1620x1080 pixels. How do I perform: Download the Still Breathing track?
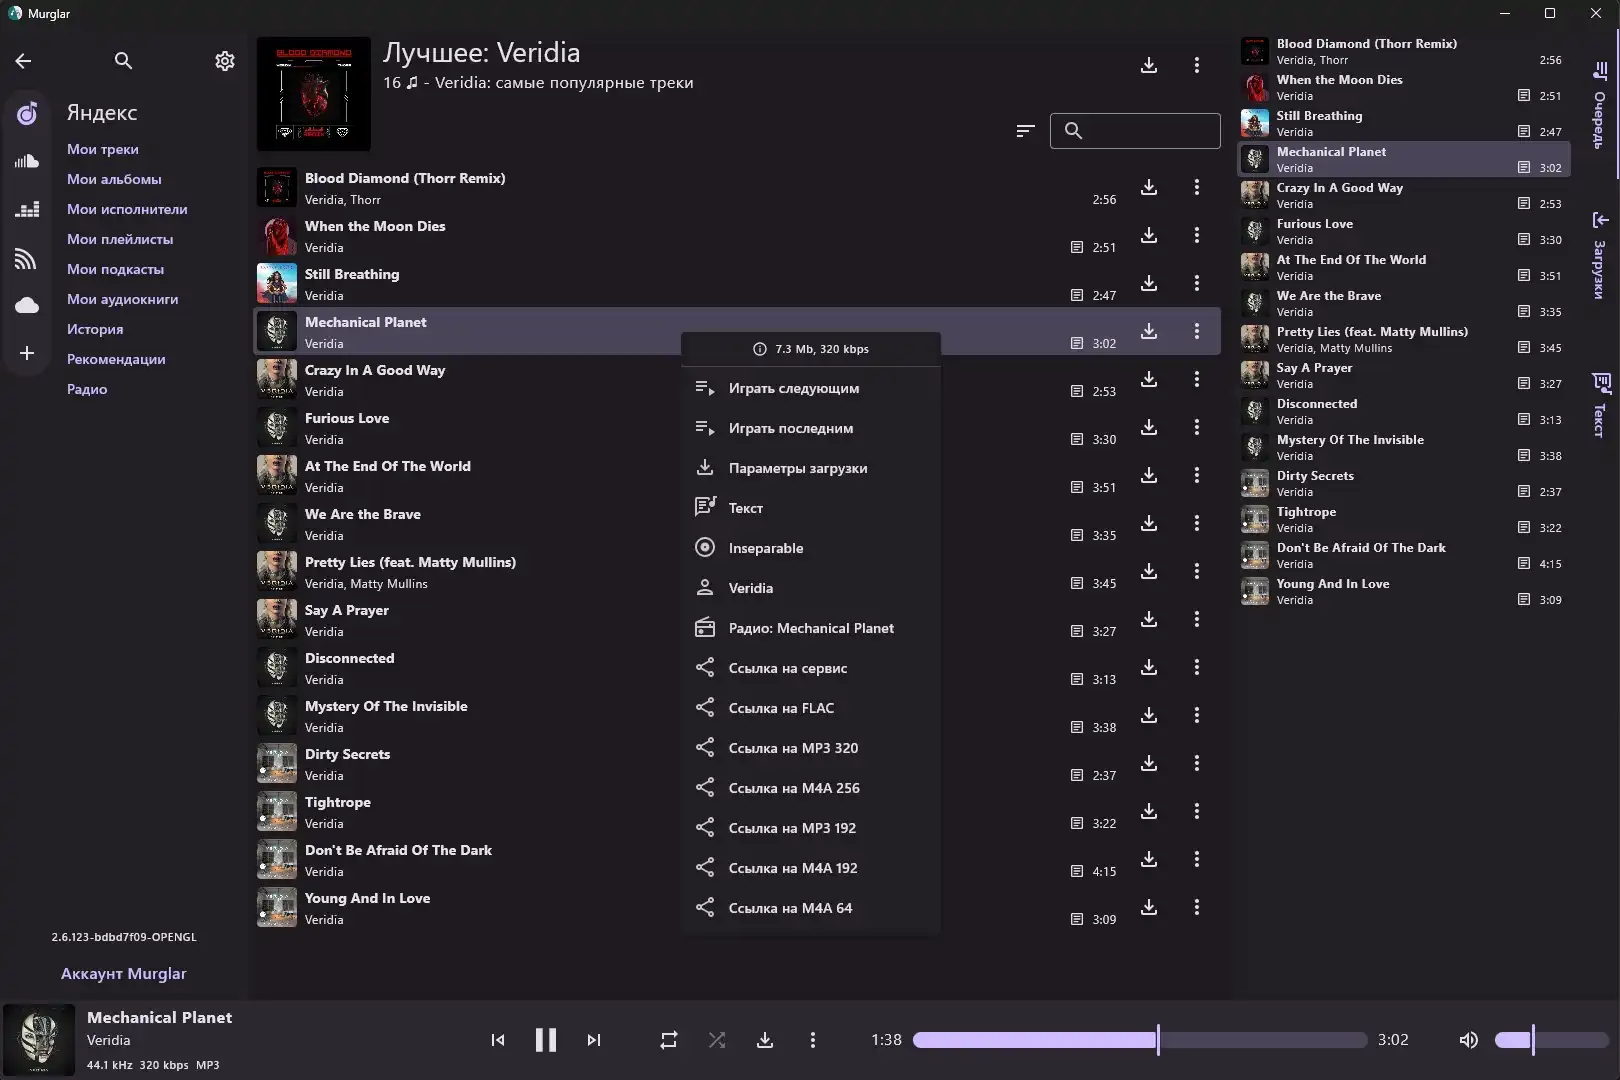click(1149, 283)
